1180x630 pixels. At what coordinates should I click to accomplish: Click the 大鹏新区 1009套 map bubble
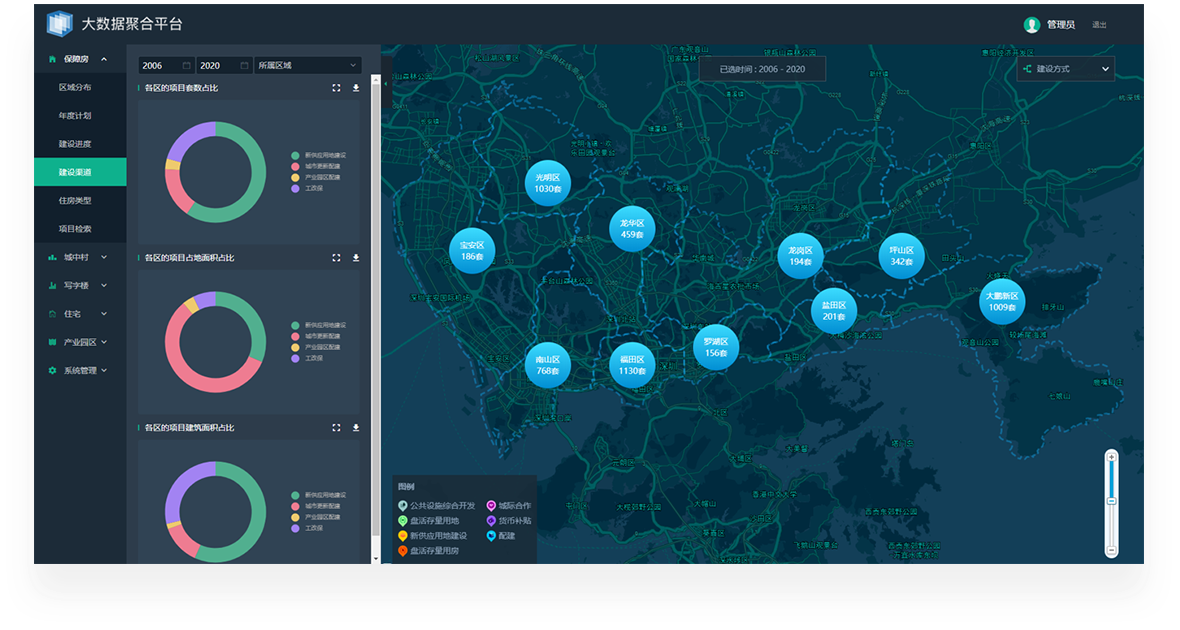[x=1002, y=301]
